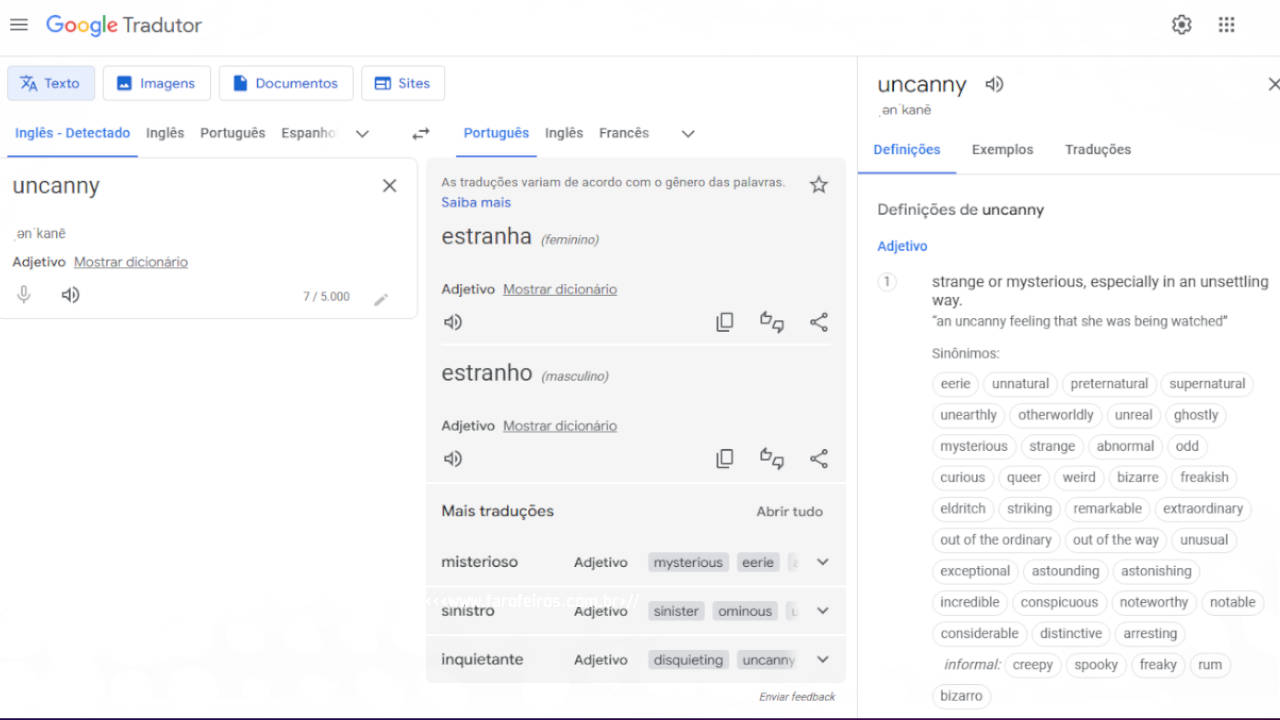Switch to the Definições tab

click(907, 150)
